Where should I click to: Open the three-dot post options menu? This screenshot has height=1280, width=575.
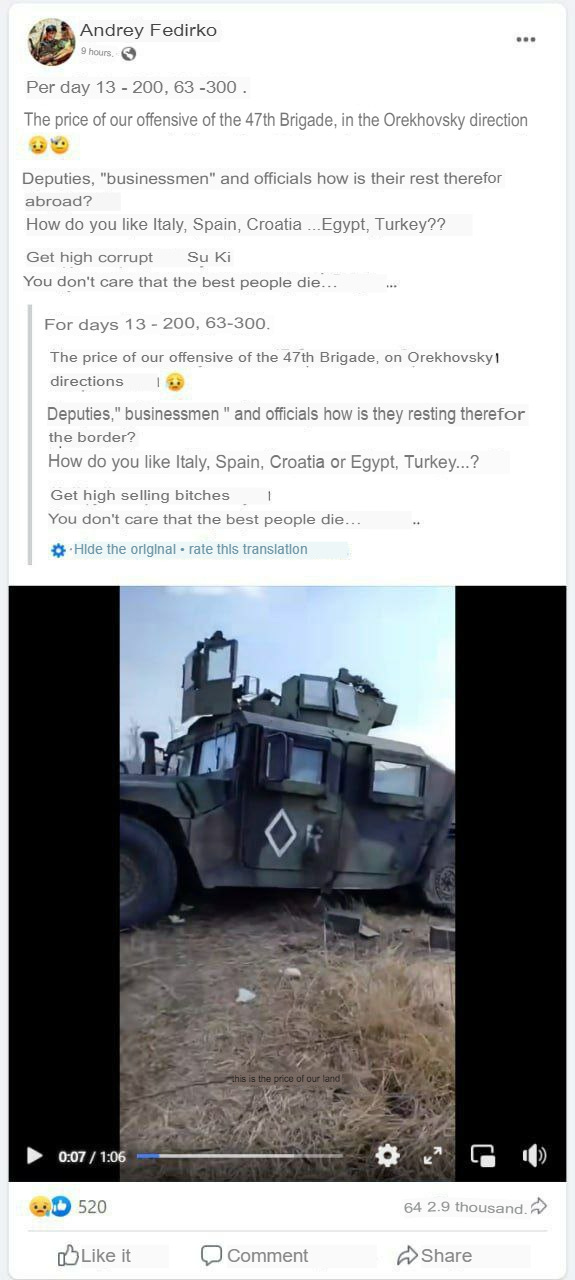coord(526,40)
